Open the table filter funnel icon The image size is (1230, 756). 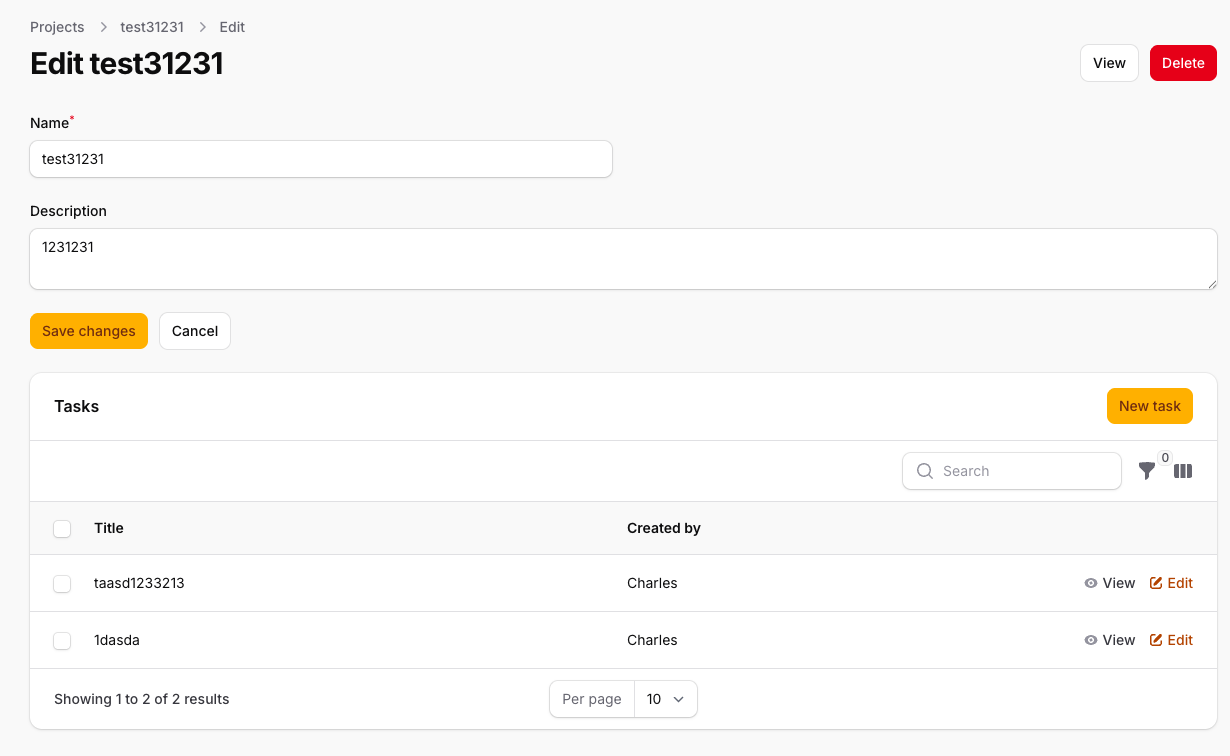(1147, 471)
